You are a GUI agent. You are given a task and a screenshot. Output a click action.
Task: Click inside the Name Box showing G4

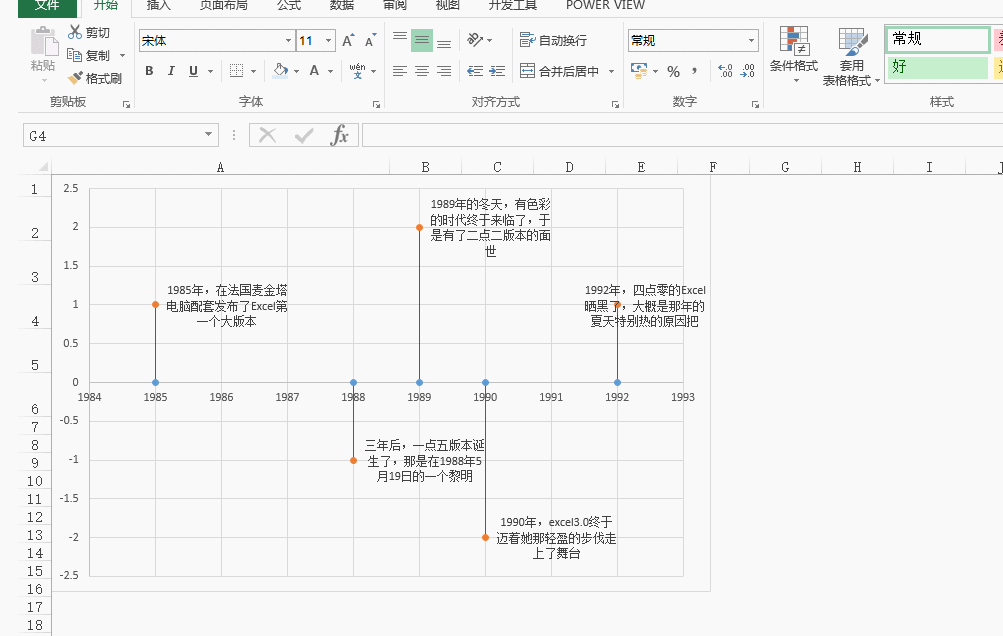110,134
